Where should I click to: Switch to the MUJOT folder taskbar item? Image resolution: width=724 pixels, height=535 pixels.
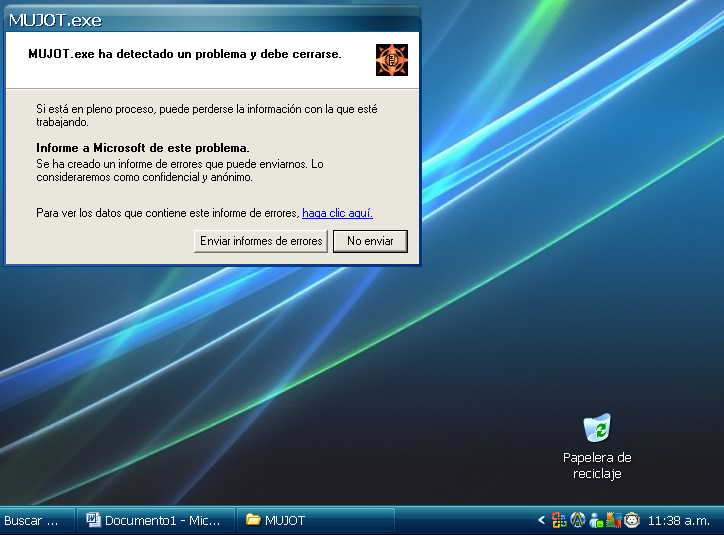pos(317,520)
